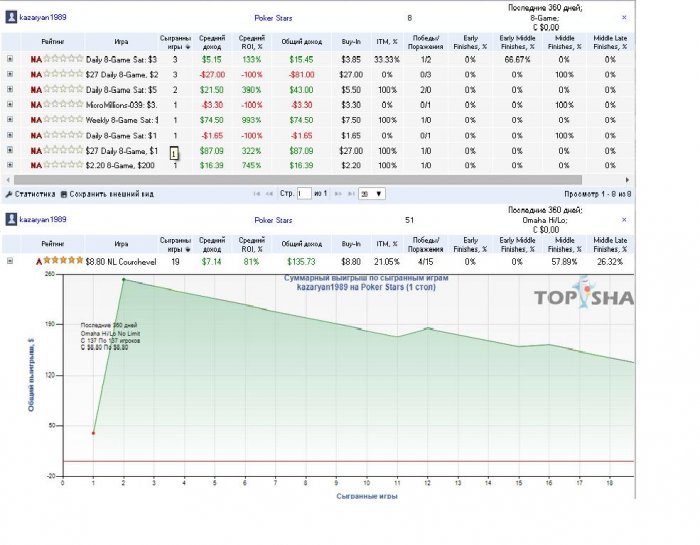
Task: Sort by Сыгранны игры column in 8-Game table
Action: coord(175,42)
